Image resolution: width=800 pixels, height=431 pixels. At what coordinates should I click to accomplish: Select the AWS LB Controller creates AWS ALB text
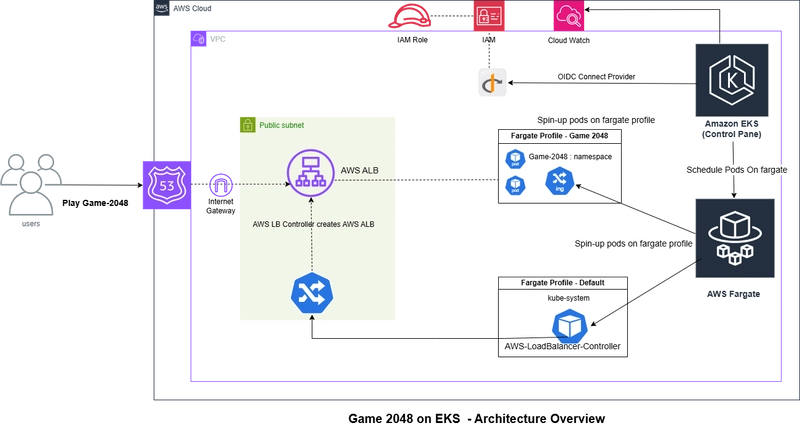pyautogui.click(x=313, y=224)
